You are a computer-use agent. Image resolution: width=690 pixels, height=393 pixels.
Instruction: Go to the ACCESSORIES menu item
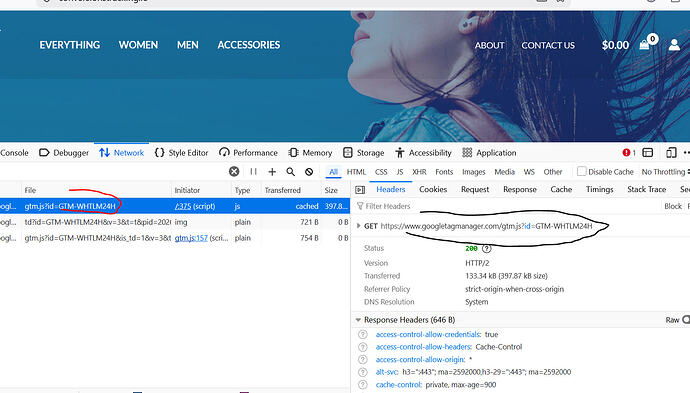tap(249, 45)
